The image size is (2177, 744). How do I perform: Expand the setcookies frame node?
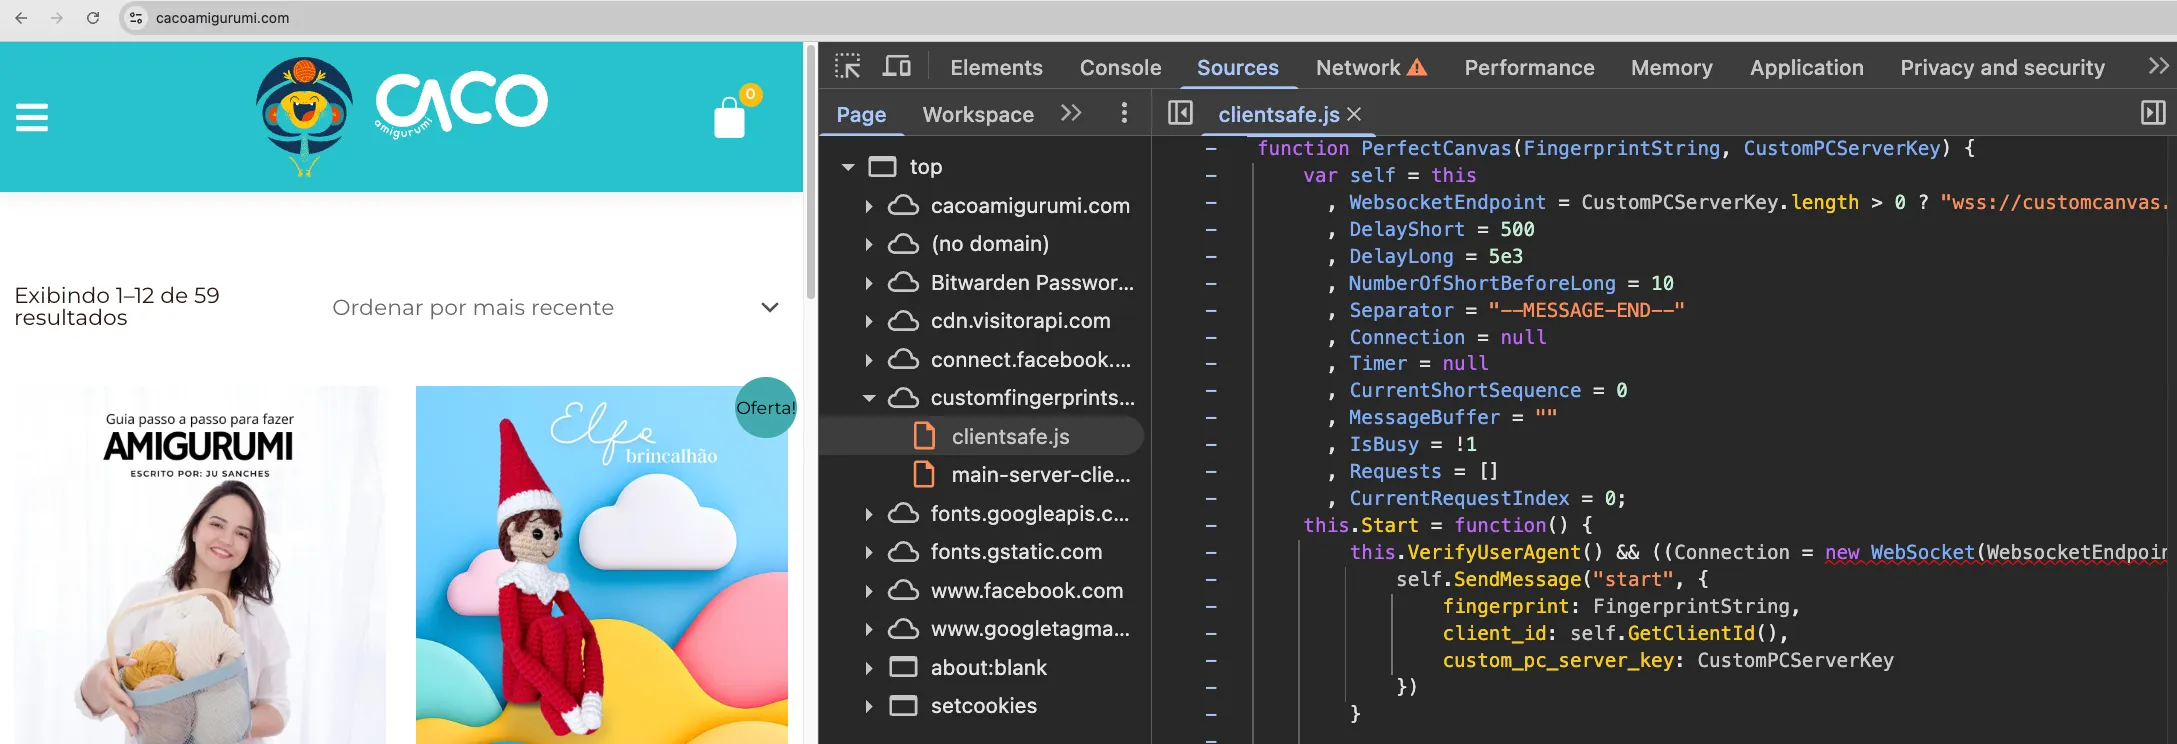(x=868, y=706)
